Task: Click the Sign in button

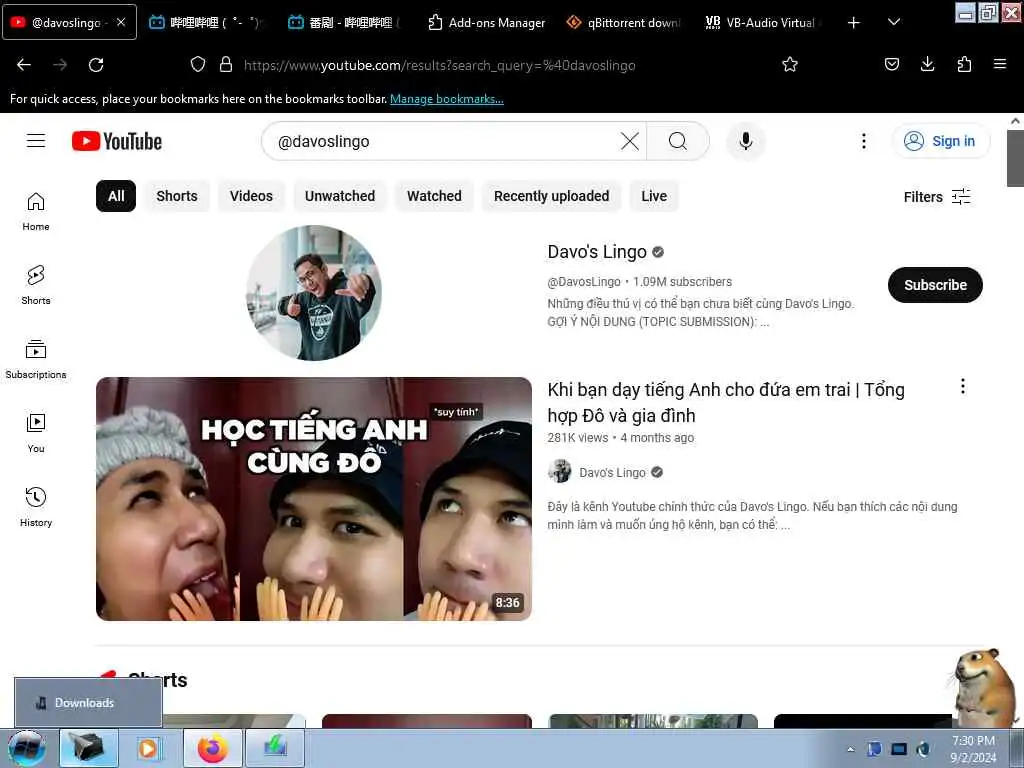Action: [x=940, y=141]
